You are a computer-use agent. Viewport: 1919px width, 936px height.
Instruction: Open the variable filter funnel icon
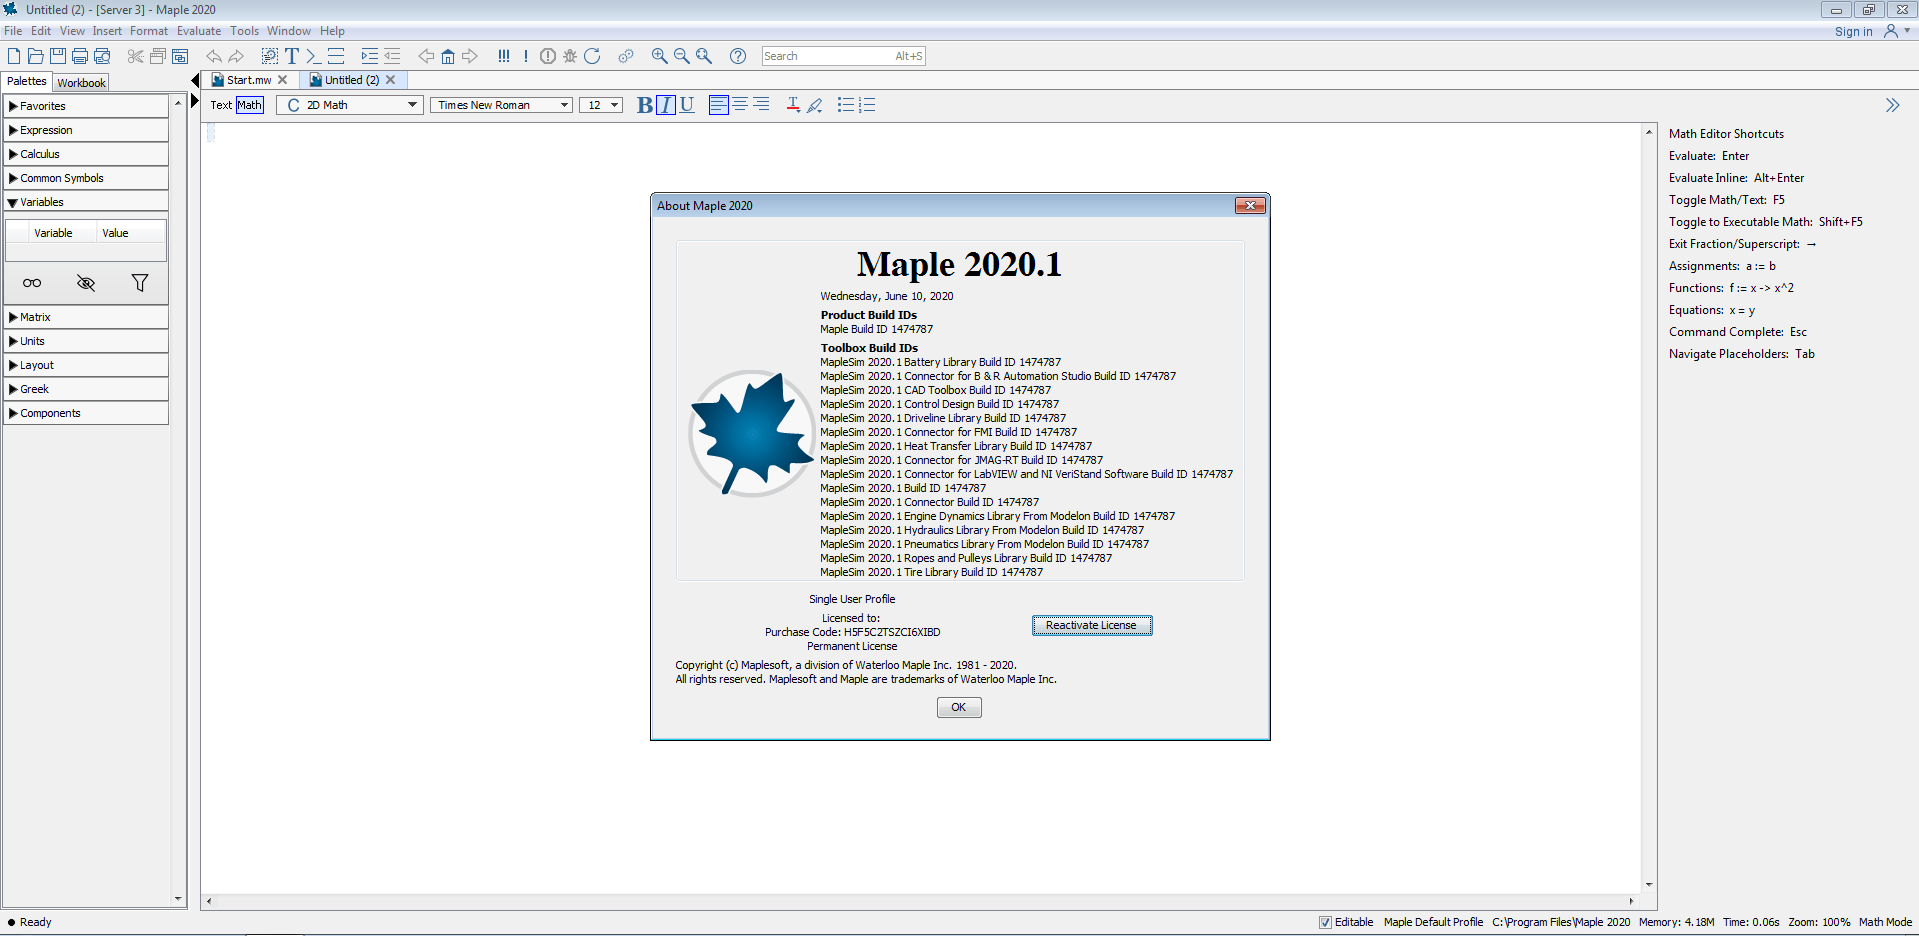click(x=140, y=283)
